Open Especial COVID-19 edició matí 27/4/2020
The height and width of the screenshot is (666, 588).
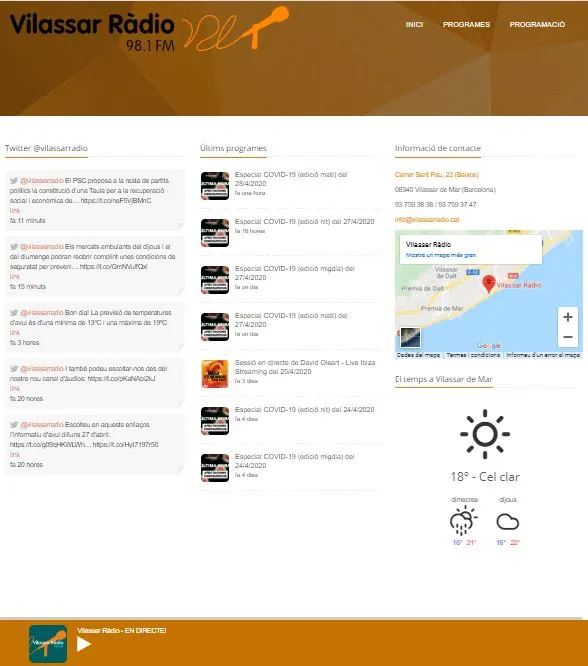[291, 320]
